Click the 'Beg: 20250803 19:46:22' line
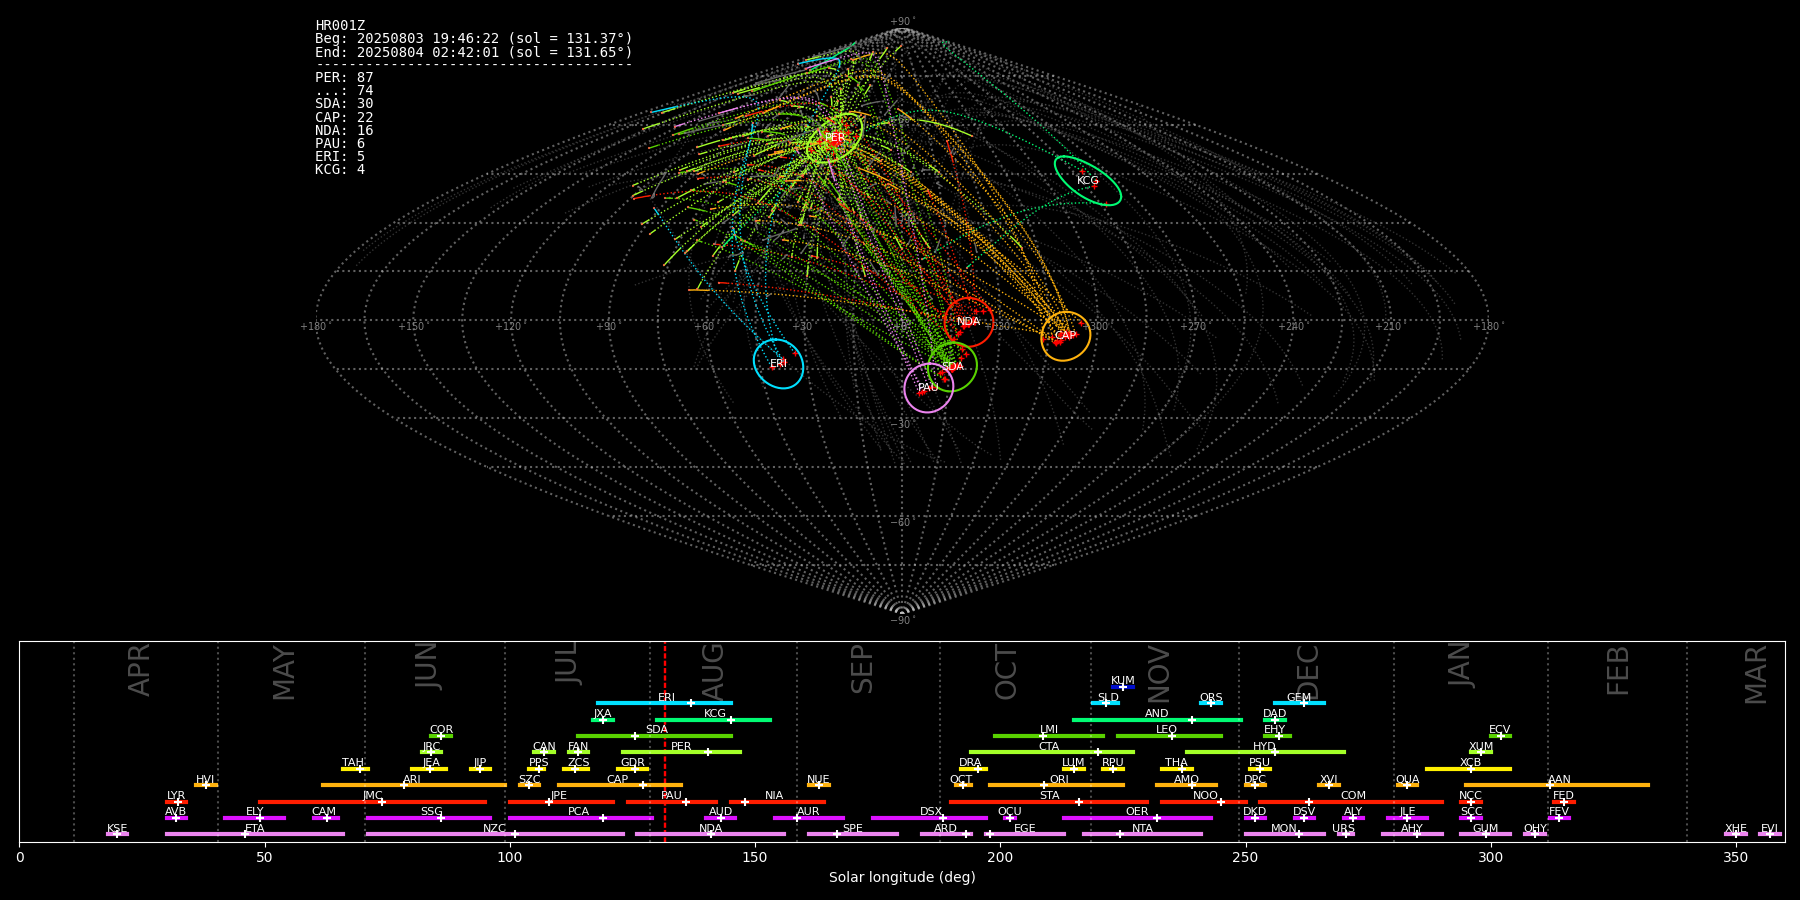1800x900 pixels. click(x=474, y=39)
